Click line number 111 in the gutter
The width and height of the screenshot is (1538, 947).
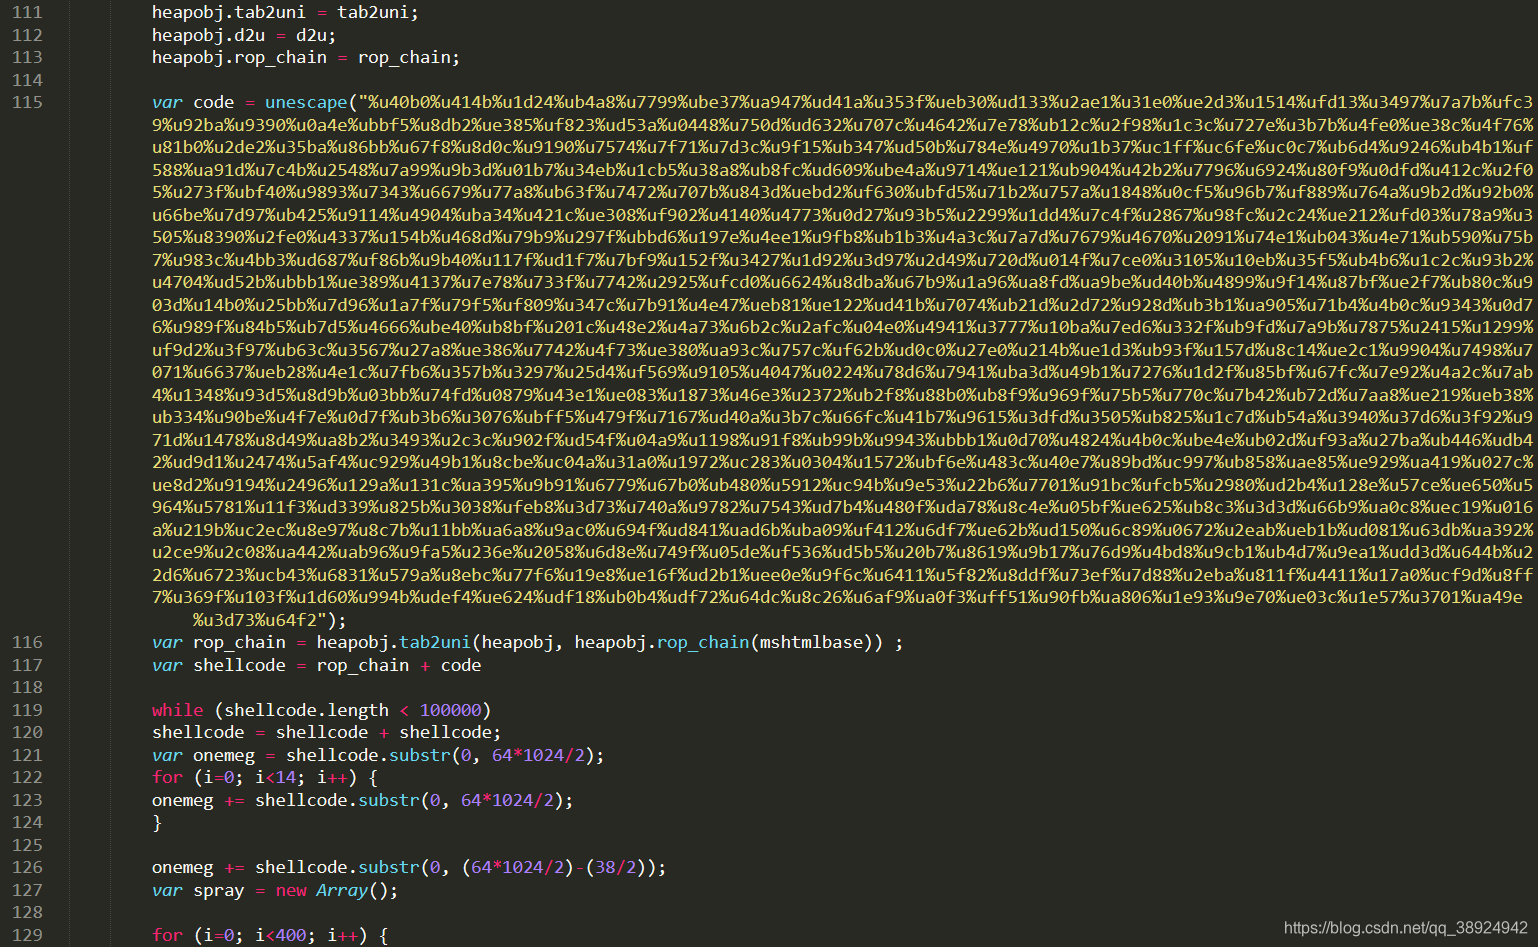click(27, 12)
